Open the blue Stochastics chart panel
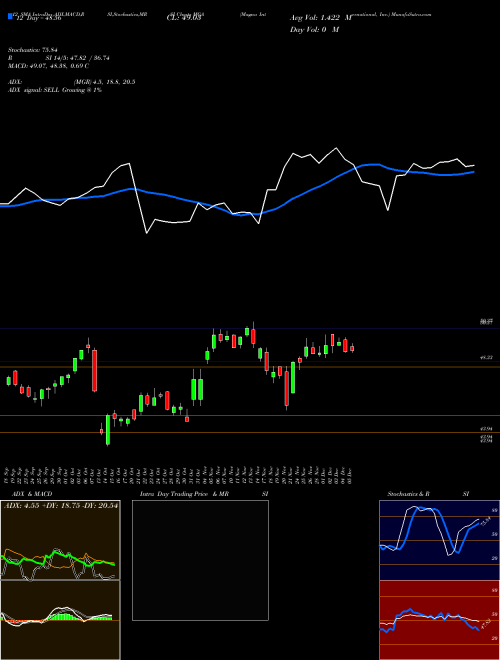The image size is (500, 660). (x=439, y=540)
